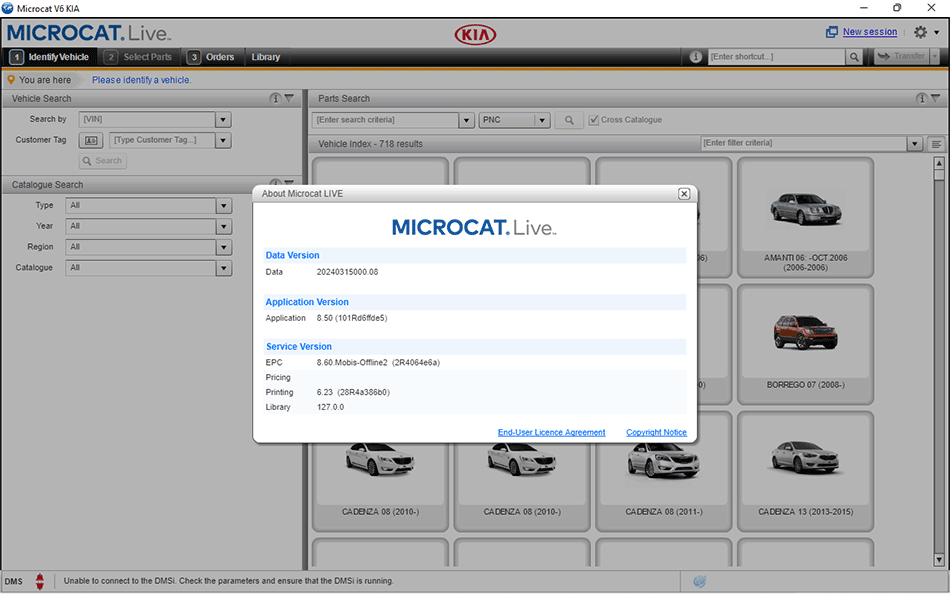Open the Search by VIN dropdown
Image resolution: width=950 pixels, height=594 pixels.
pos(223,119)
